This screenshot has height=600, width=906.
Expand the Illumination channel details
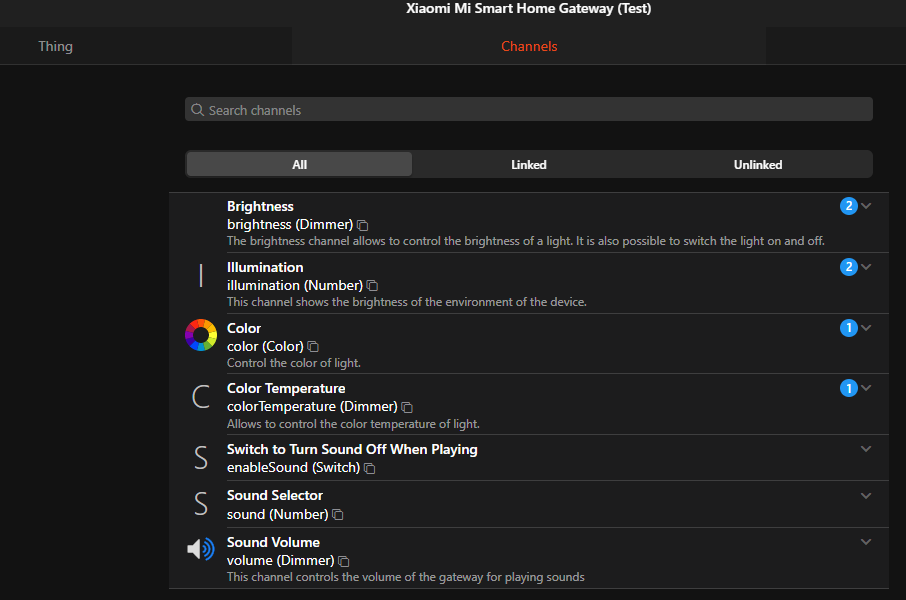pos(866,267)
